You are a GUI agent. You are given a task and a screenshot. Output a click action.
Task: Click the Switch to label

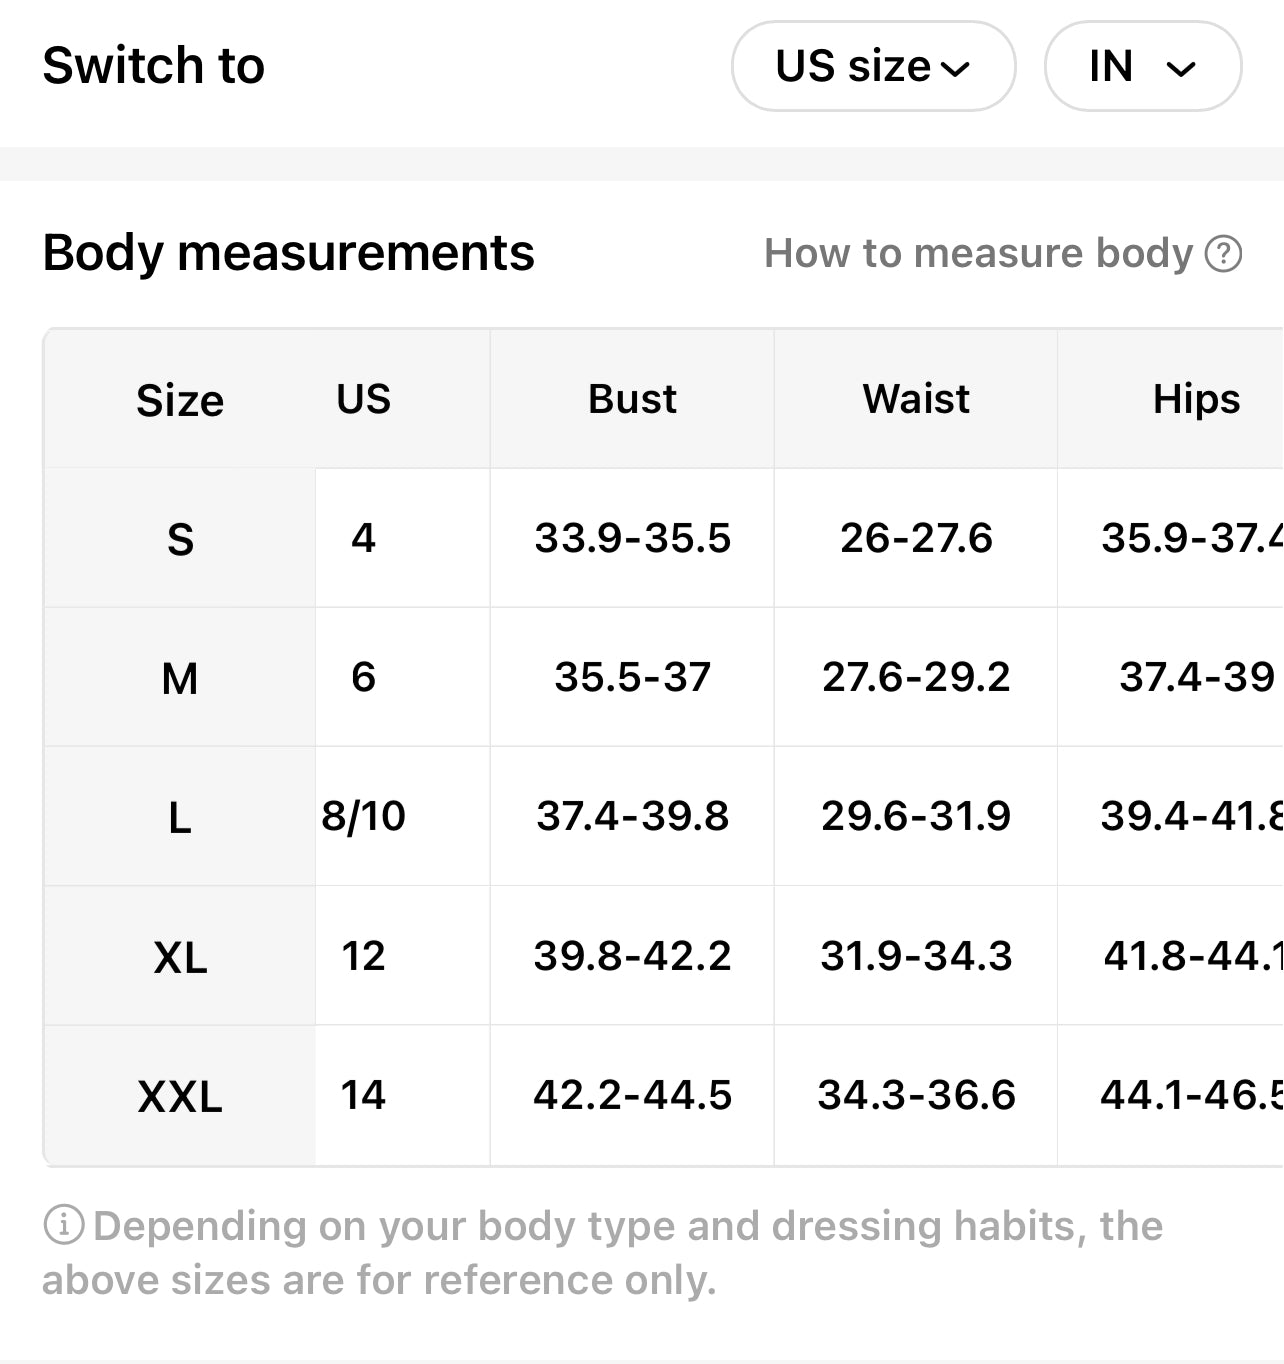point(153,66)
